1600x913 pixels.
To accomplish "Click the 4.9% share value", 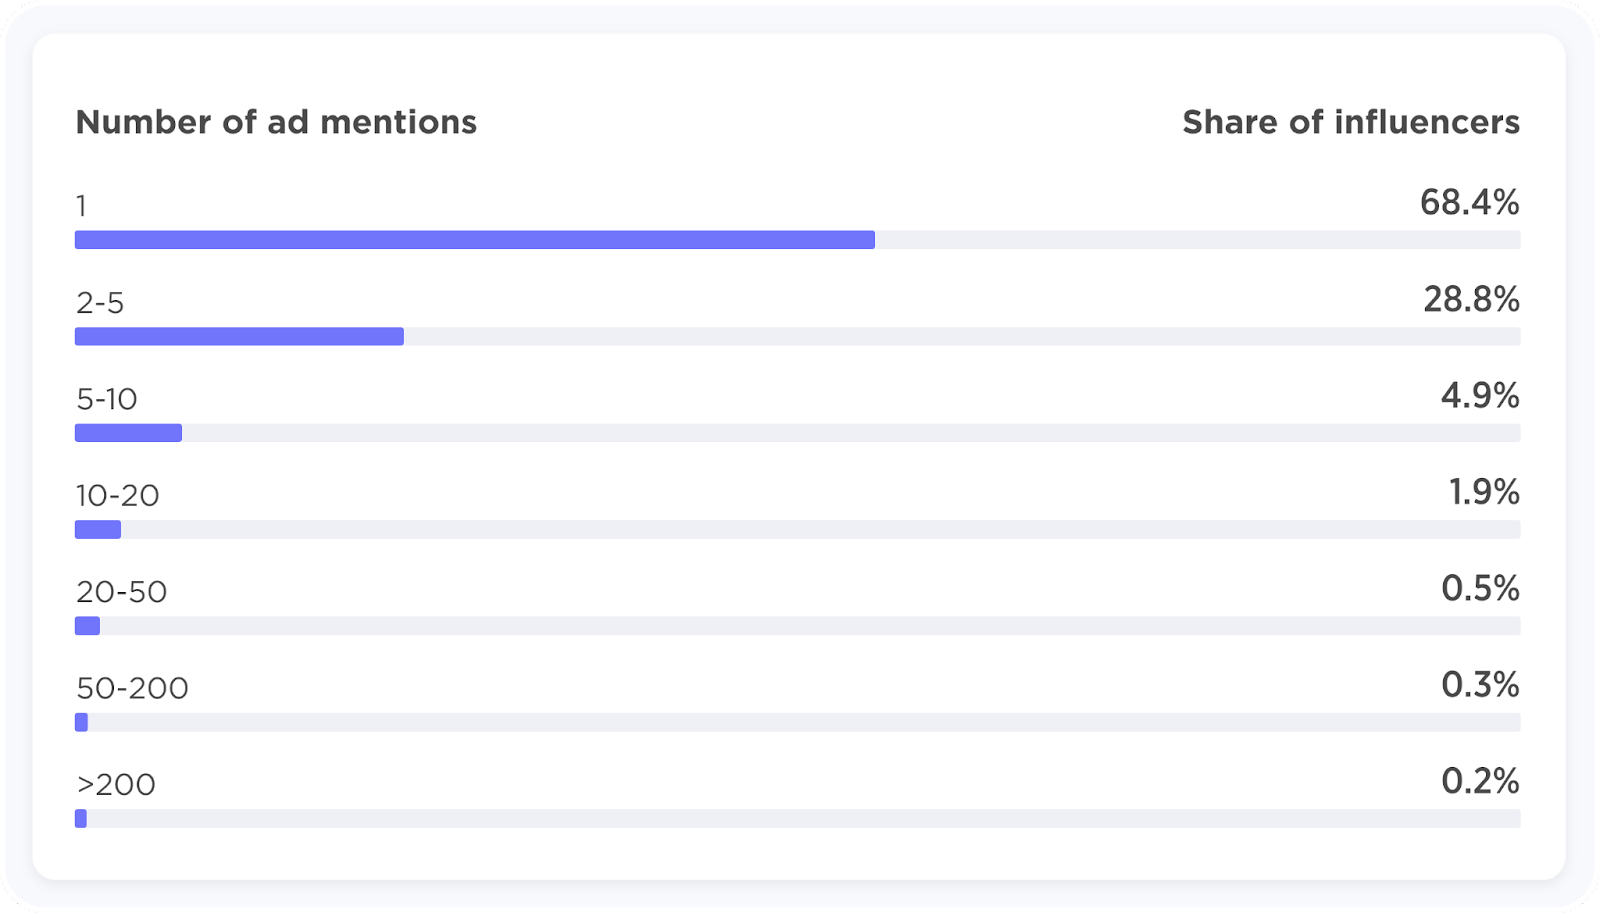I will point(1480,396).
